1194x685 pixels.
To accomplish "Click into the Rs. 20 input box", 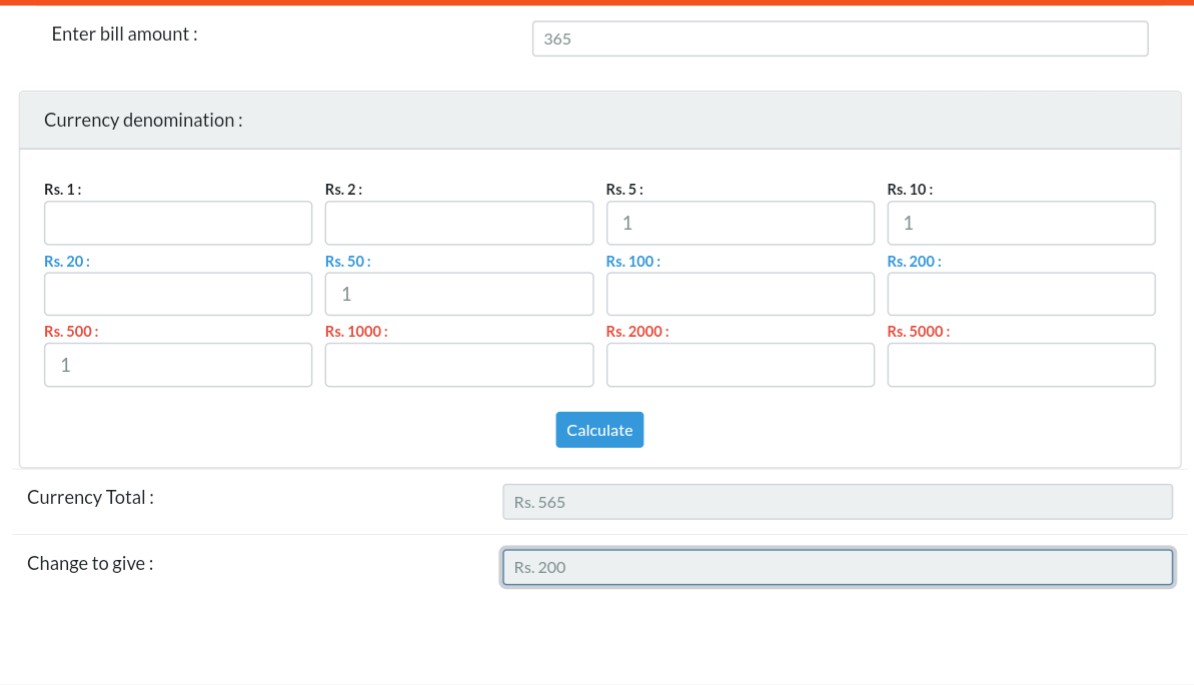I will 178,294.
